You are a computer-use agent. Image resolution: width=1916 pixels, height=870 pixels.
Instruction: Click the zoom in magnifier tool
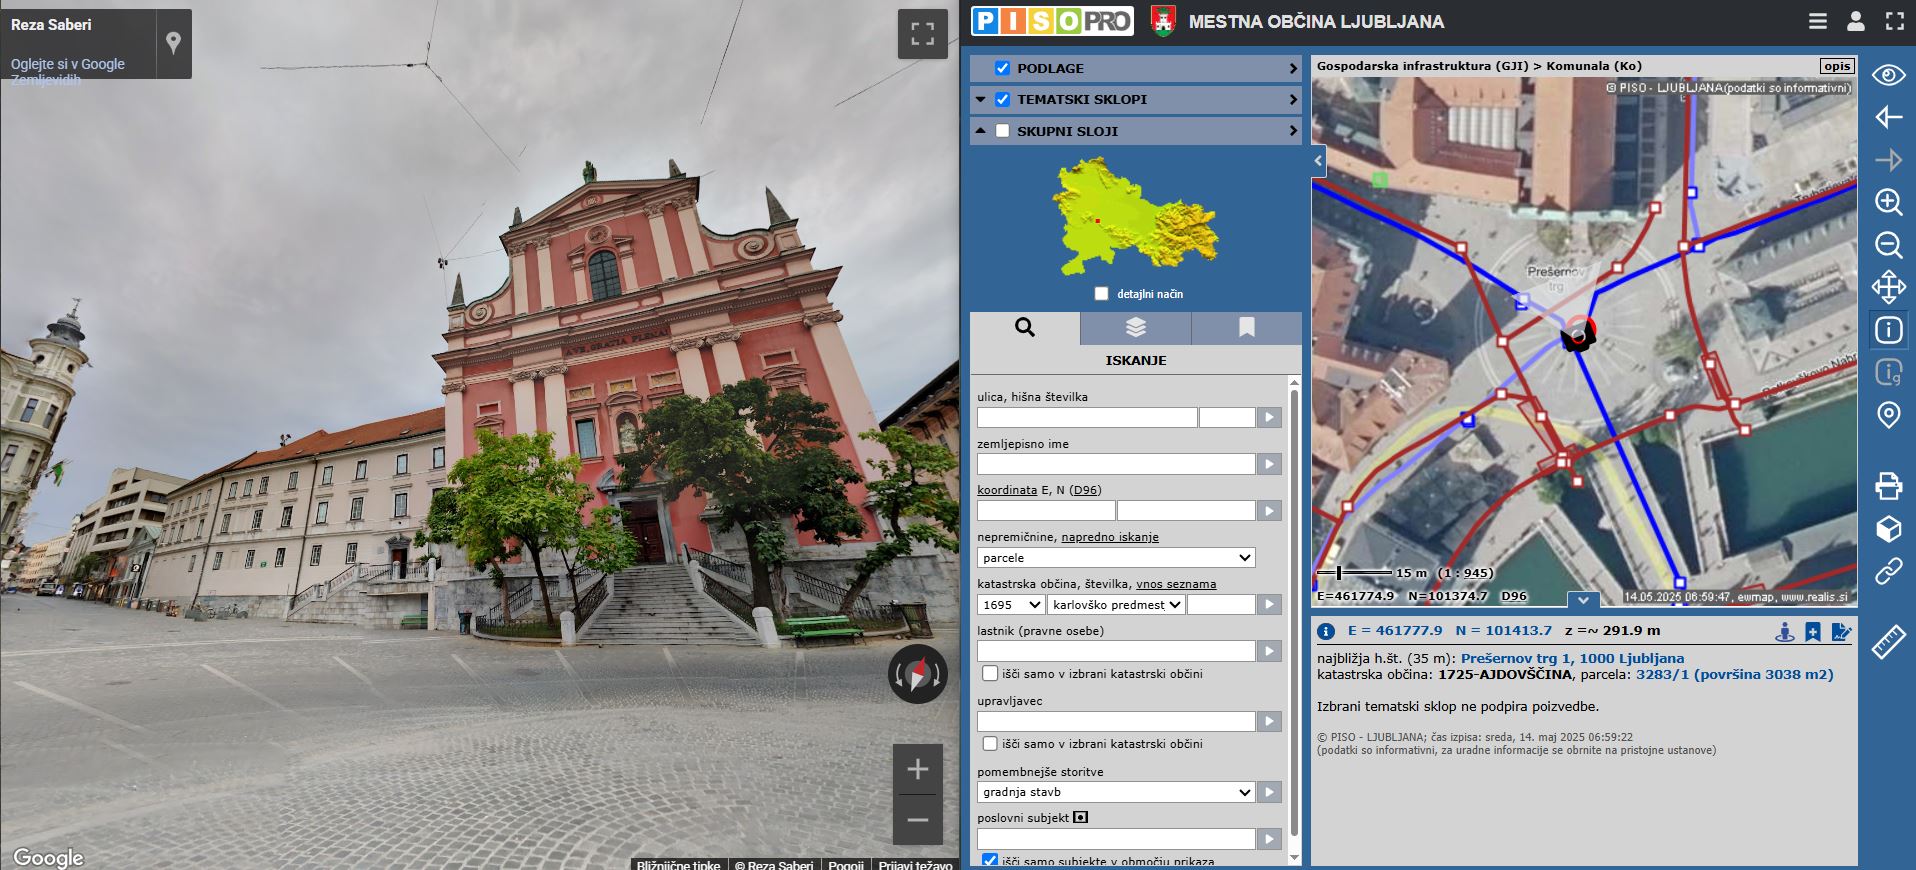1888,202
